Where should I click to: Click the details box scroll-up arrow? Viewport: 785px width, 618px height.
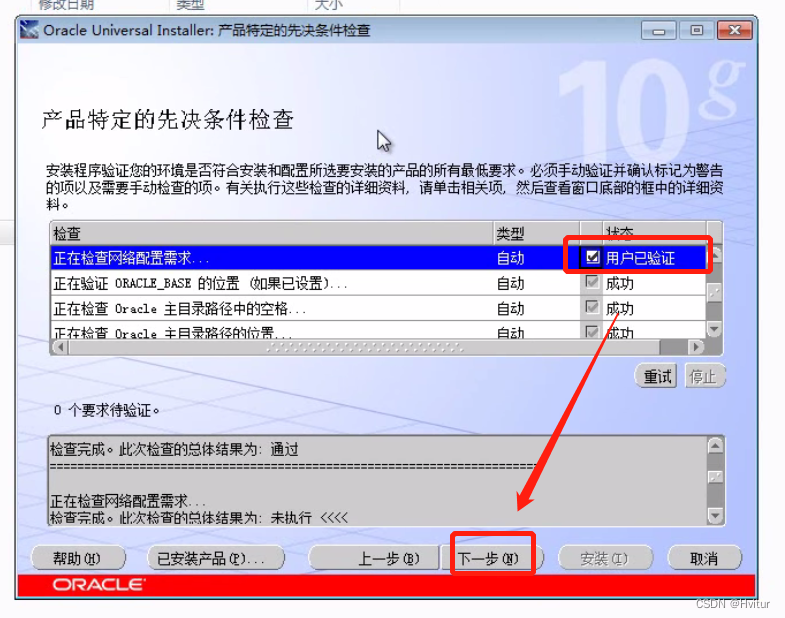(x=716, y=446)
